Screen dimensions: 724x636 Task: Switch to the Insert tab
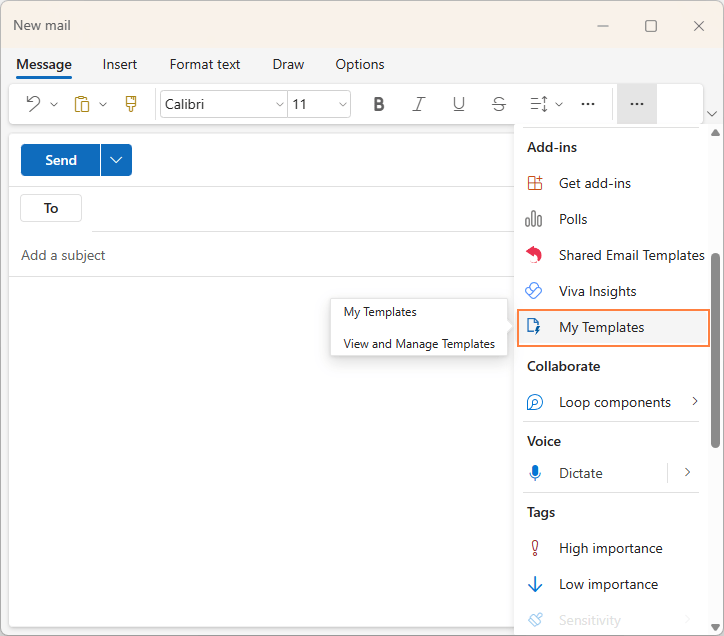[x=120, y=64]
